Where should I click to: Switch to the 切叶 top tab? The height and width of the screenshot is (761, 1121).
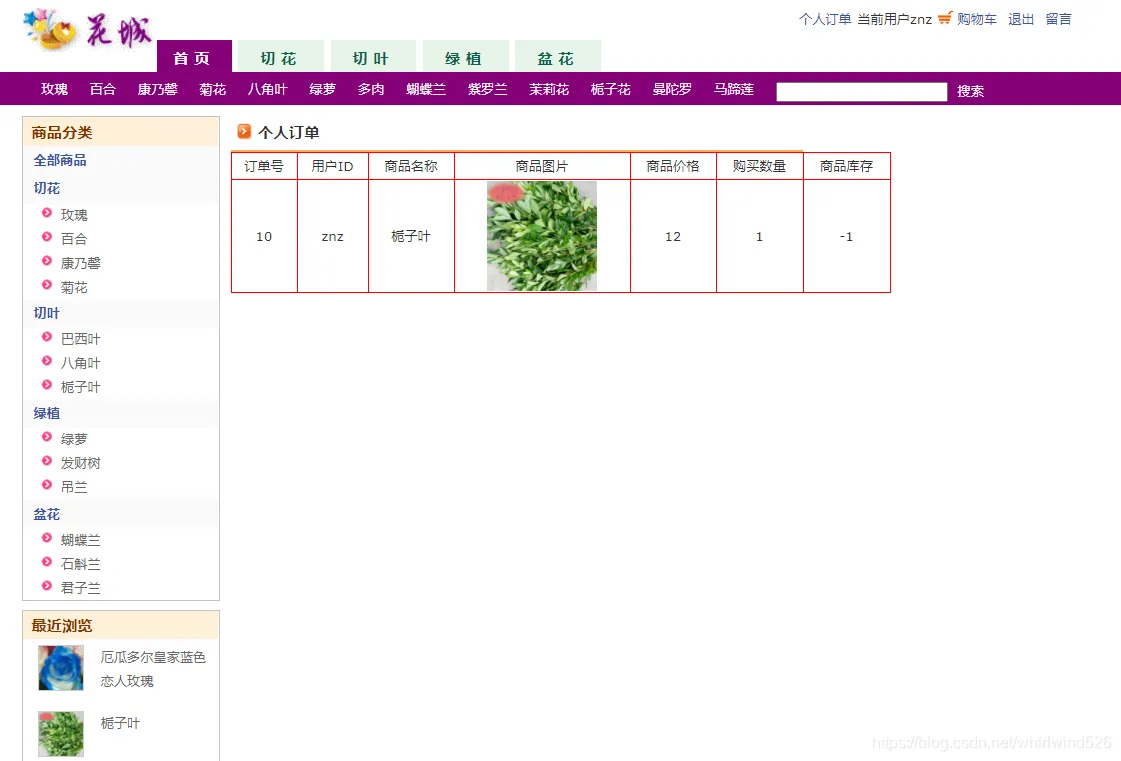[372, 57]
